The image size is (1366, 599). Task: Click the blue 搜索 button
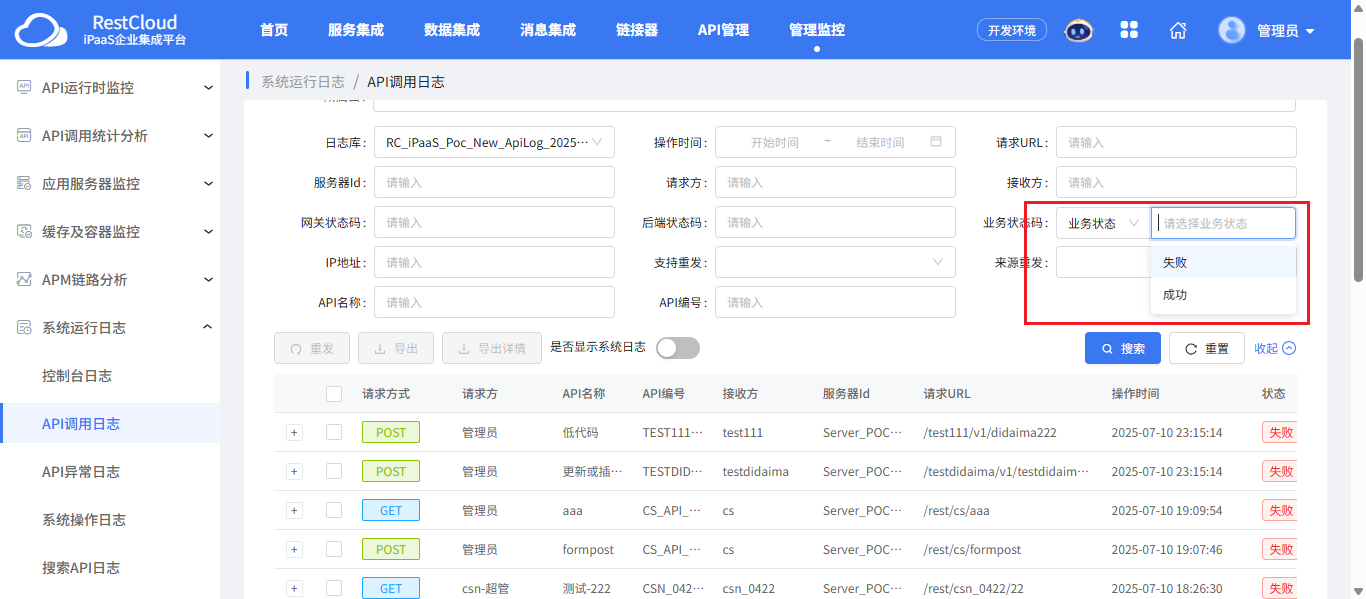tap(1123, 349)
